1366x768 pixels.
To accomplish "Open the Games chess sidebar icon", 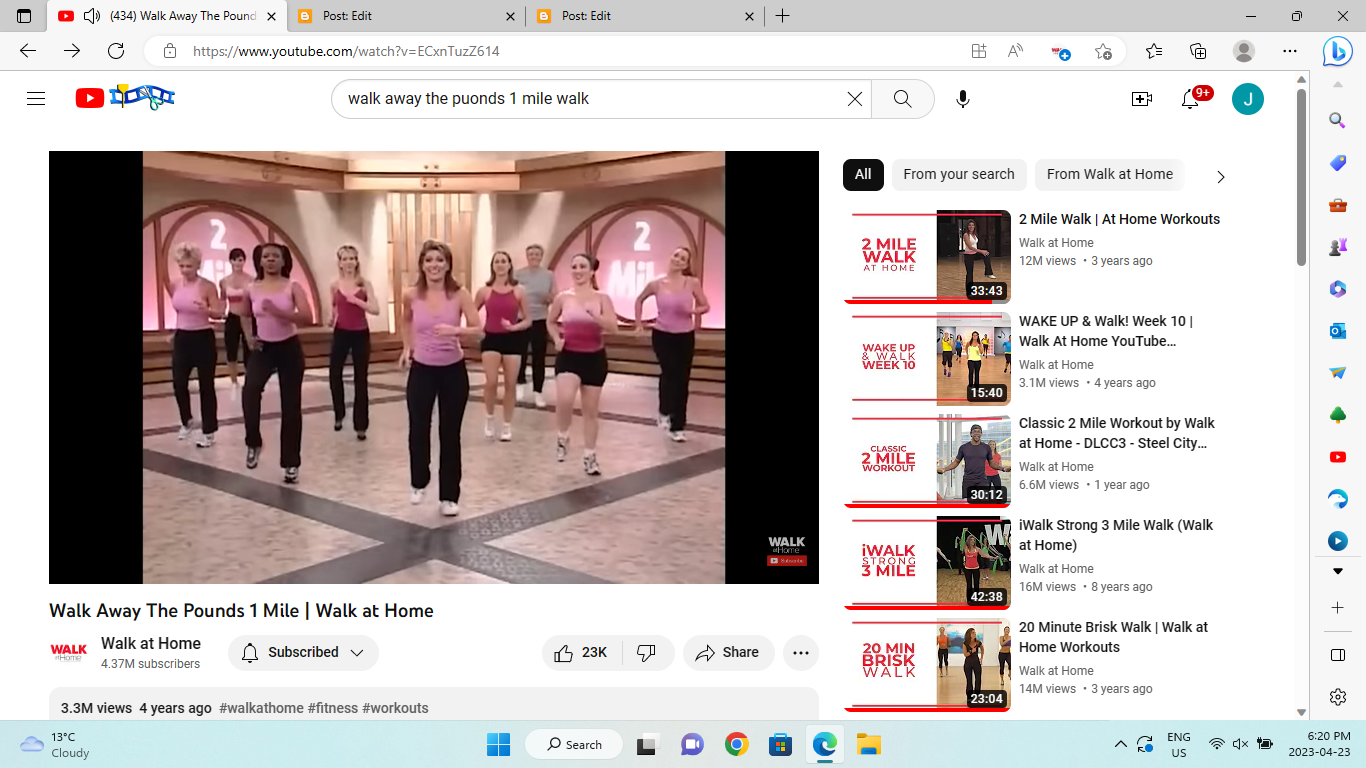I will click(x=1337, y=247).
